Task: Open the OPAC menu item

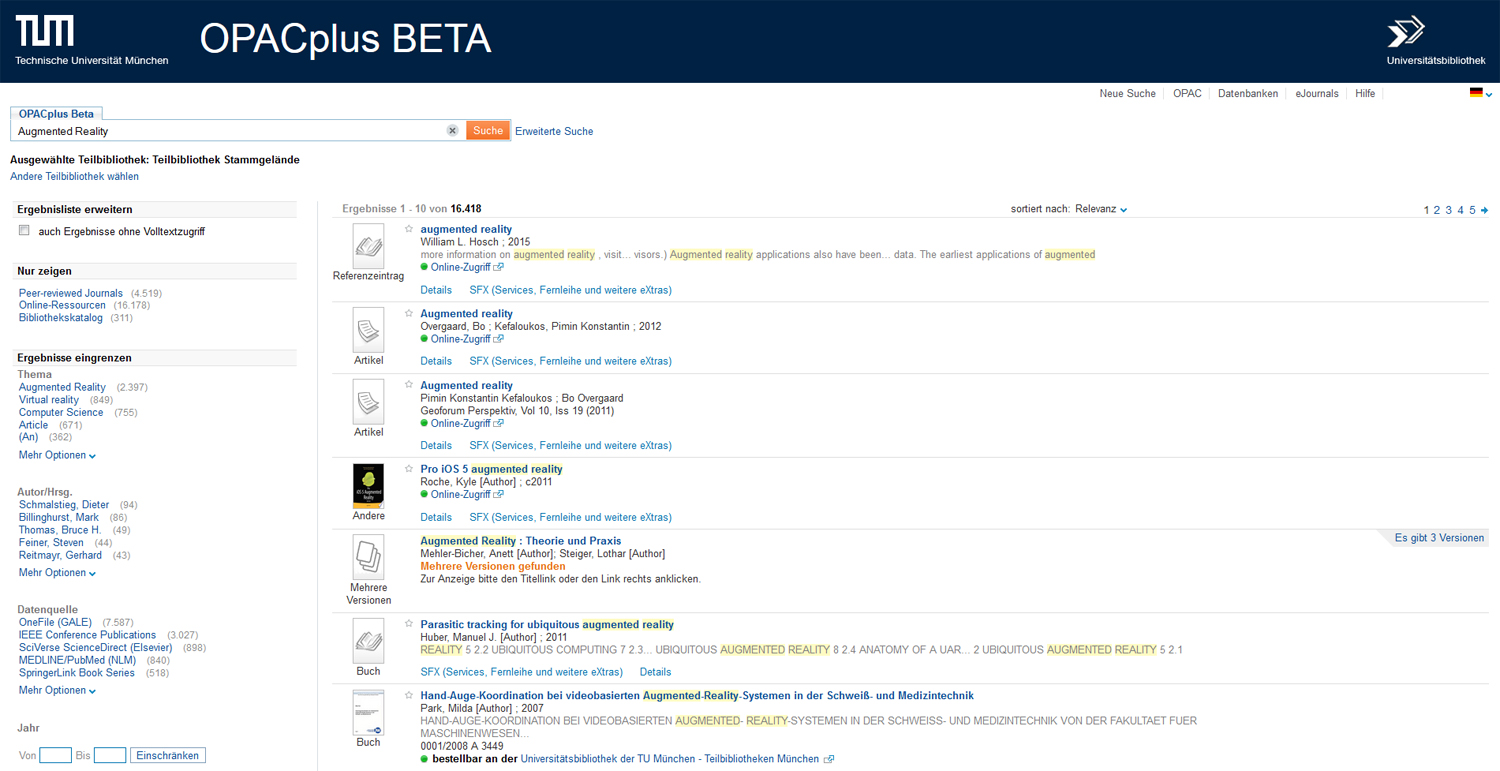Action: point(1187,93)
